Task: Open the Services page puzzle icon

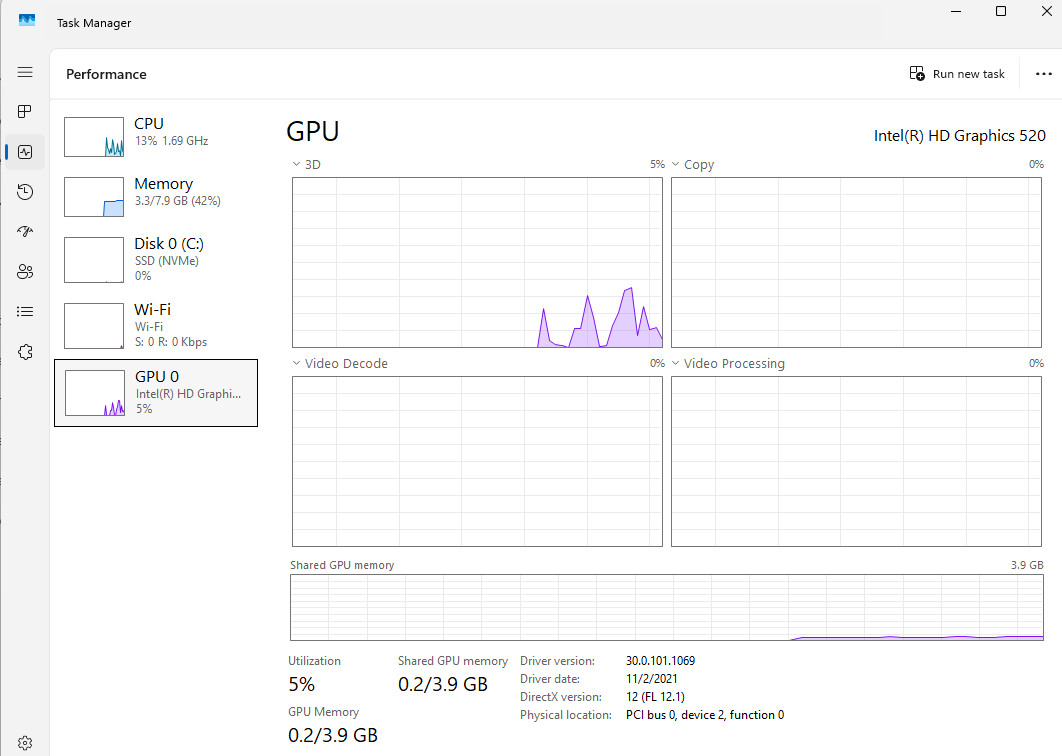Action: coord(25,352)
